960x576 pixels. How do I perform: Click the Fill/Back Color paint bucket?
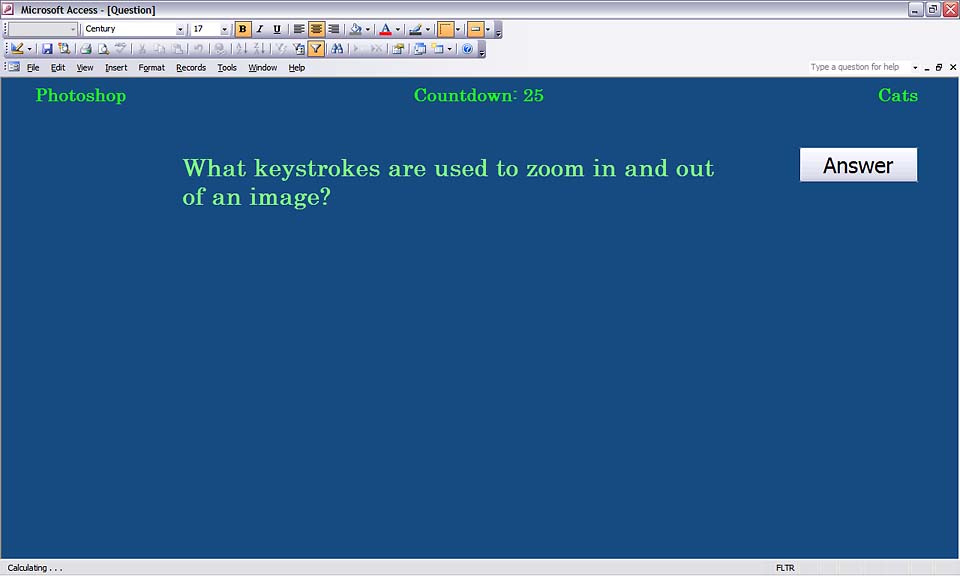point(356,29)
